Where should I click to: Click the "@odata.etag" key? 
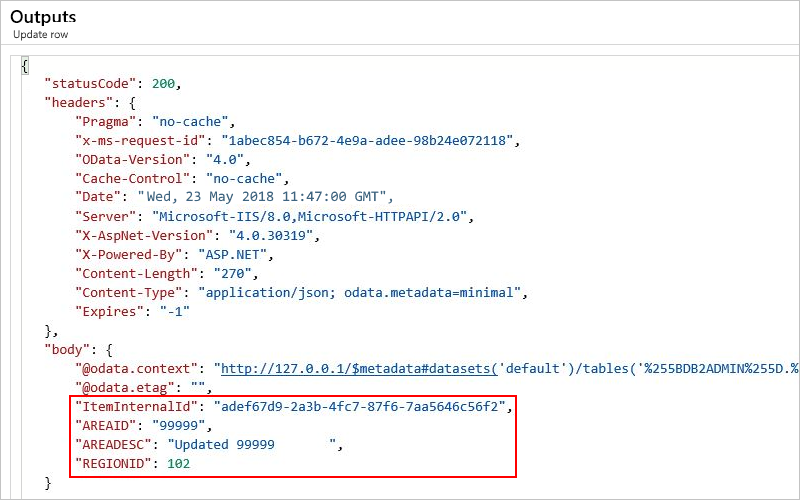point(125,388)
